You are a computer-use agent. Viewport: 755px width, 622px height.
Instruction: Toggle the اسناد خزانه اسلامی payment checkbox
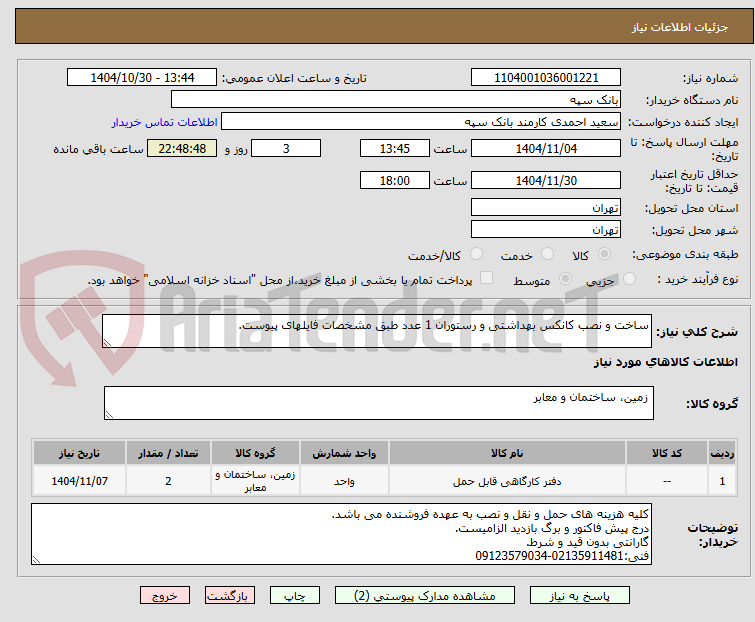[x=487, y=278]
